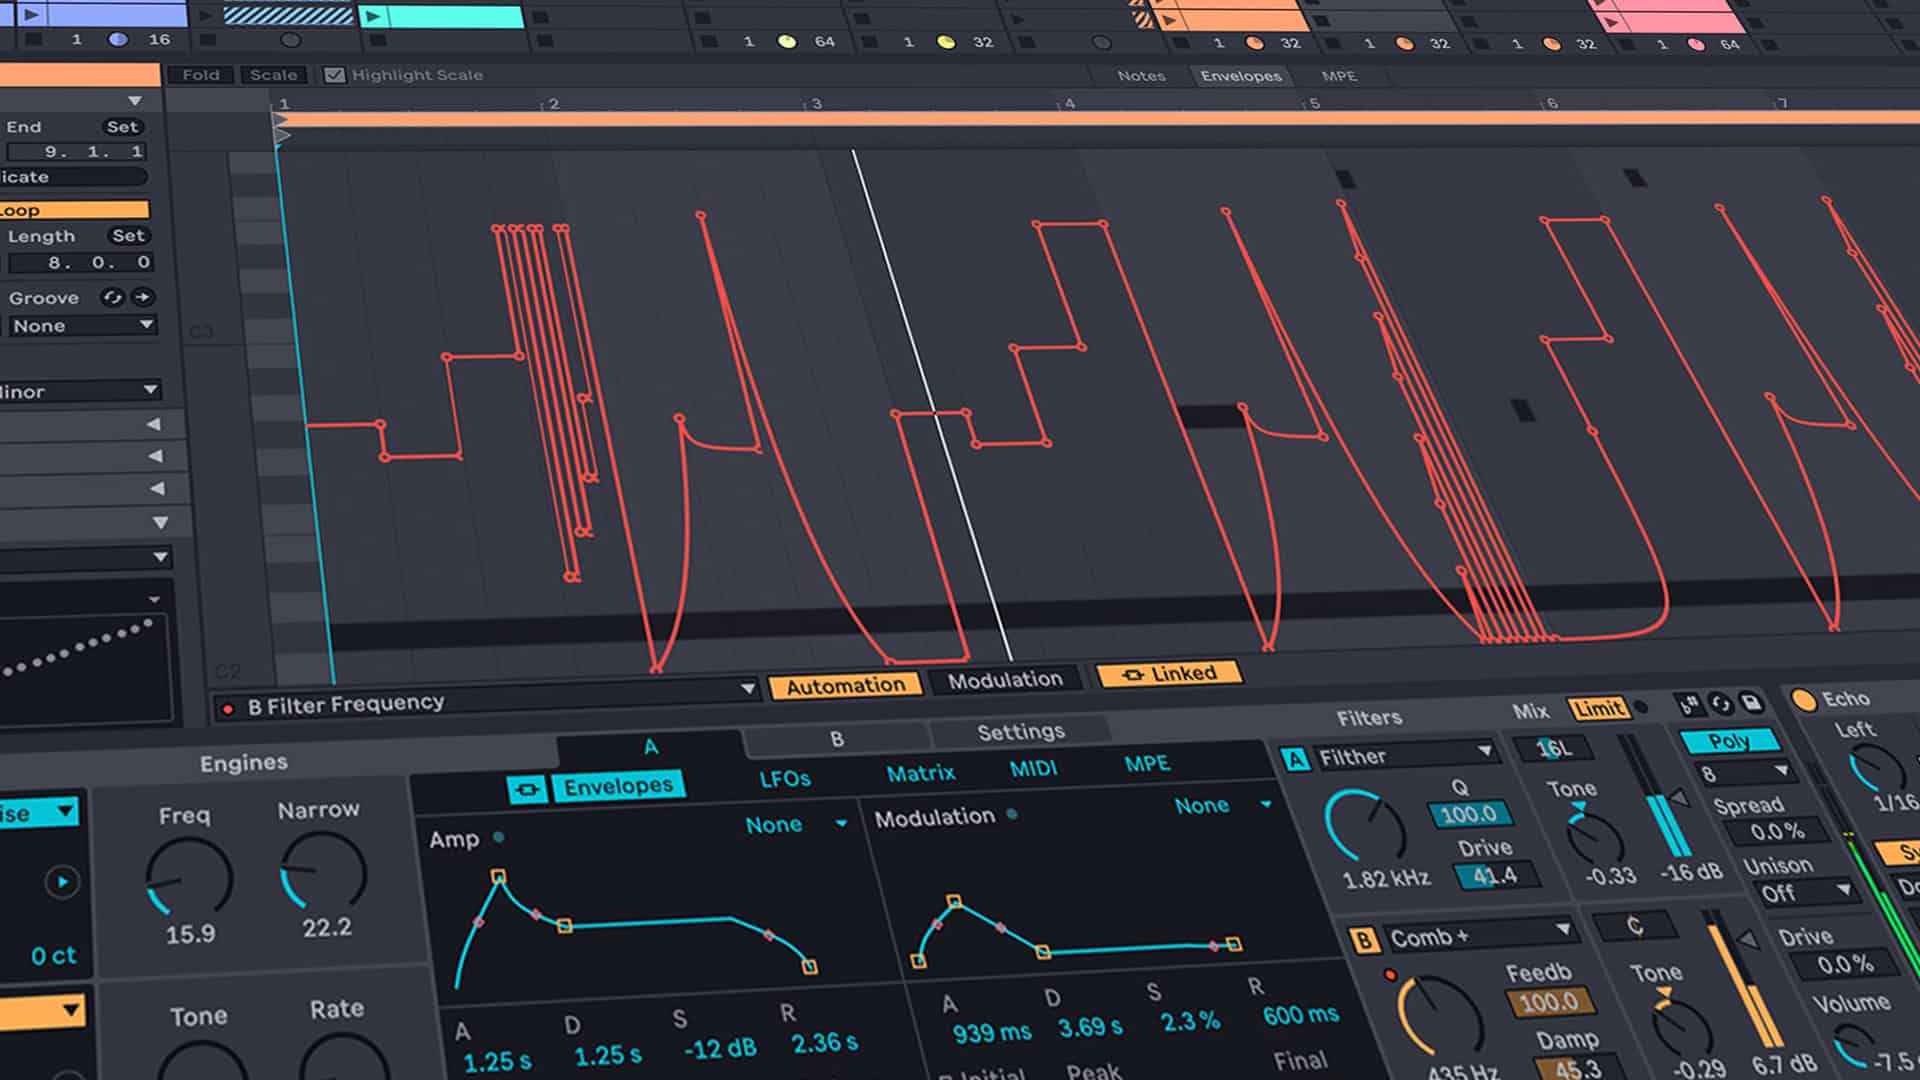The height and width of the screenshot is (1080, 1920).
Task: Toggle the Linked envelope button
Action: 1168,674
